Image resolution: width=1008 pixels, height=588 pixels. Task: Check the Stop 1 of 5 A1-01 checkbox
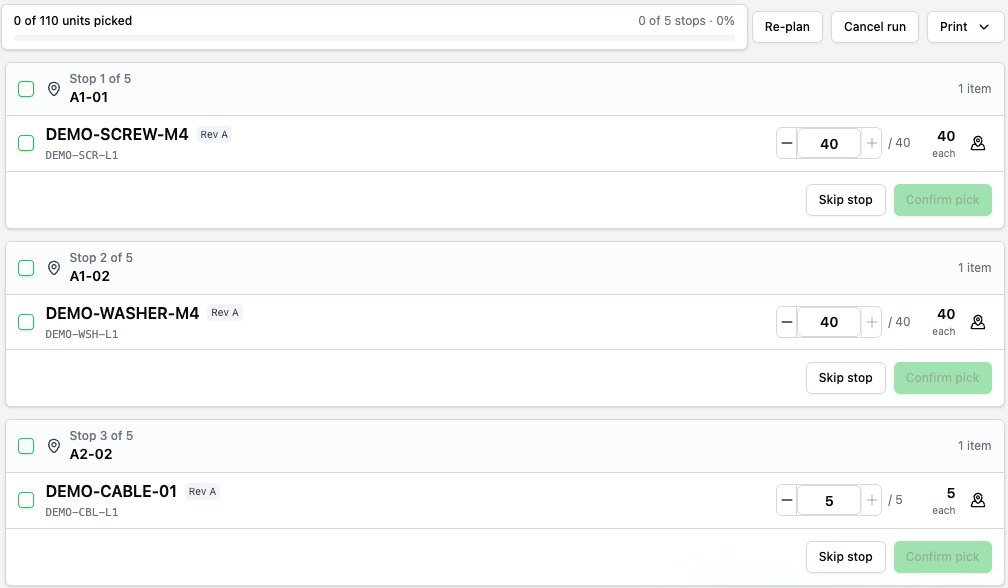(x=26, y=89)
